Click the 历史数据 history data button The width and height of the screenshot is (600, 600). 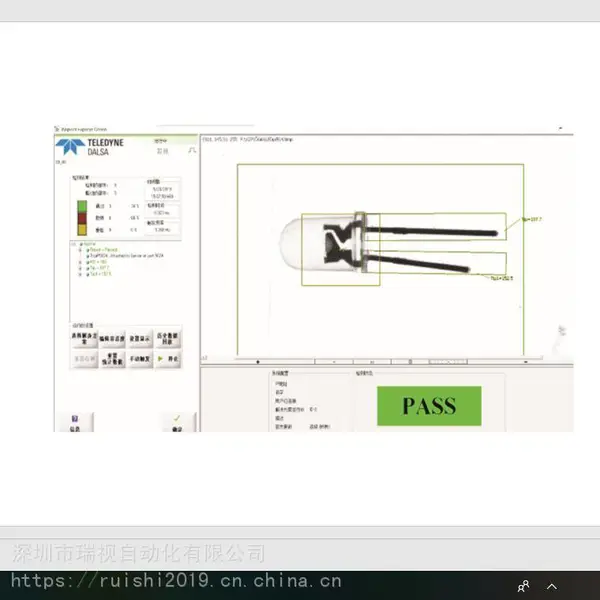168,338
